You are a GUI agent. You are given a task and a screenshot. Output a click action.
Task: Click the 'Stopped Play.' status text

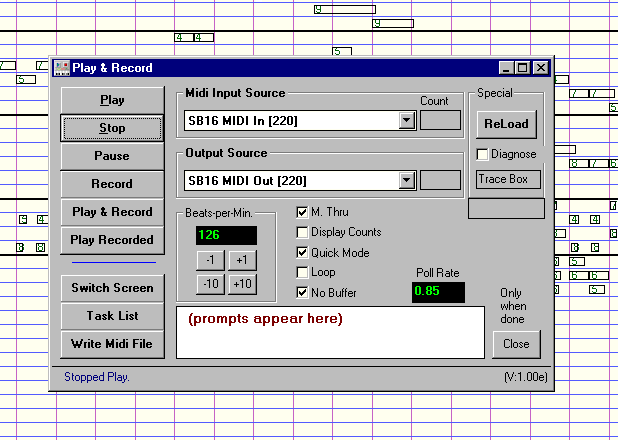pos(97,377)
